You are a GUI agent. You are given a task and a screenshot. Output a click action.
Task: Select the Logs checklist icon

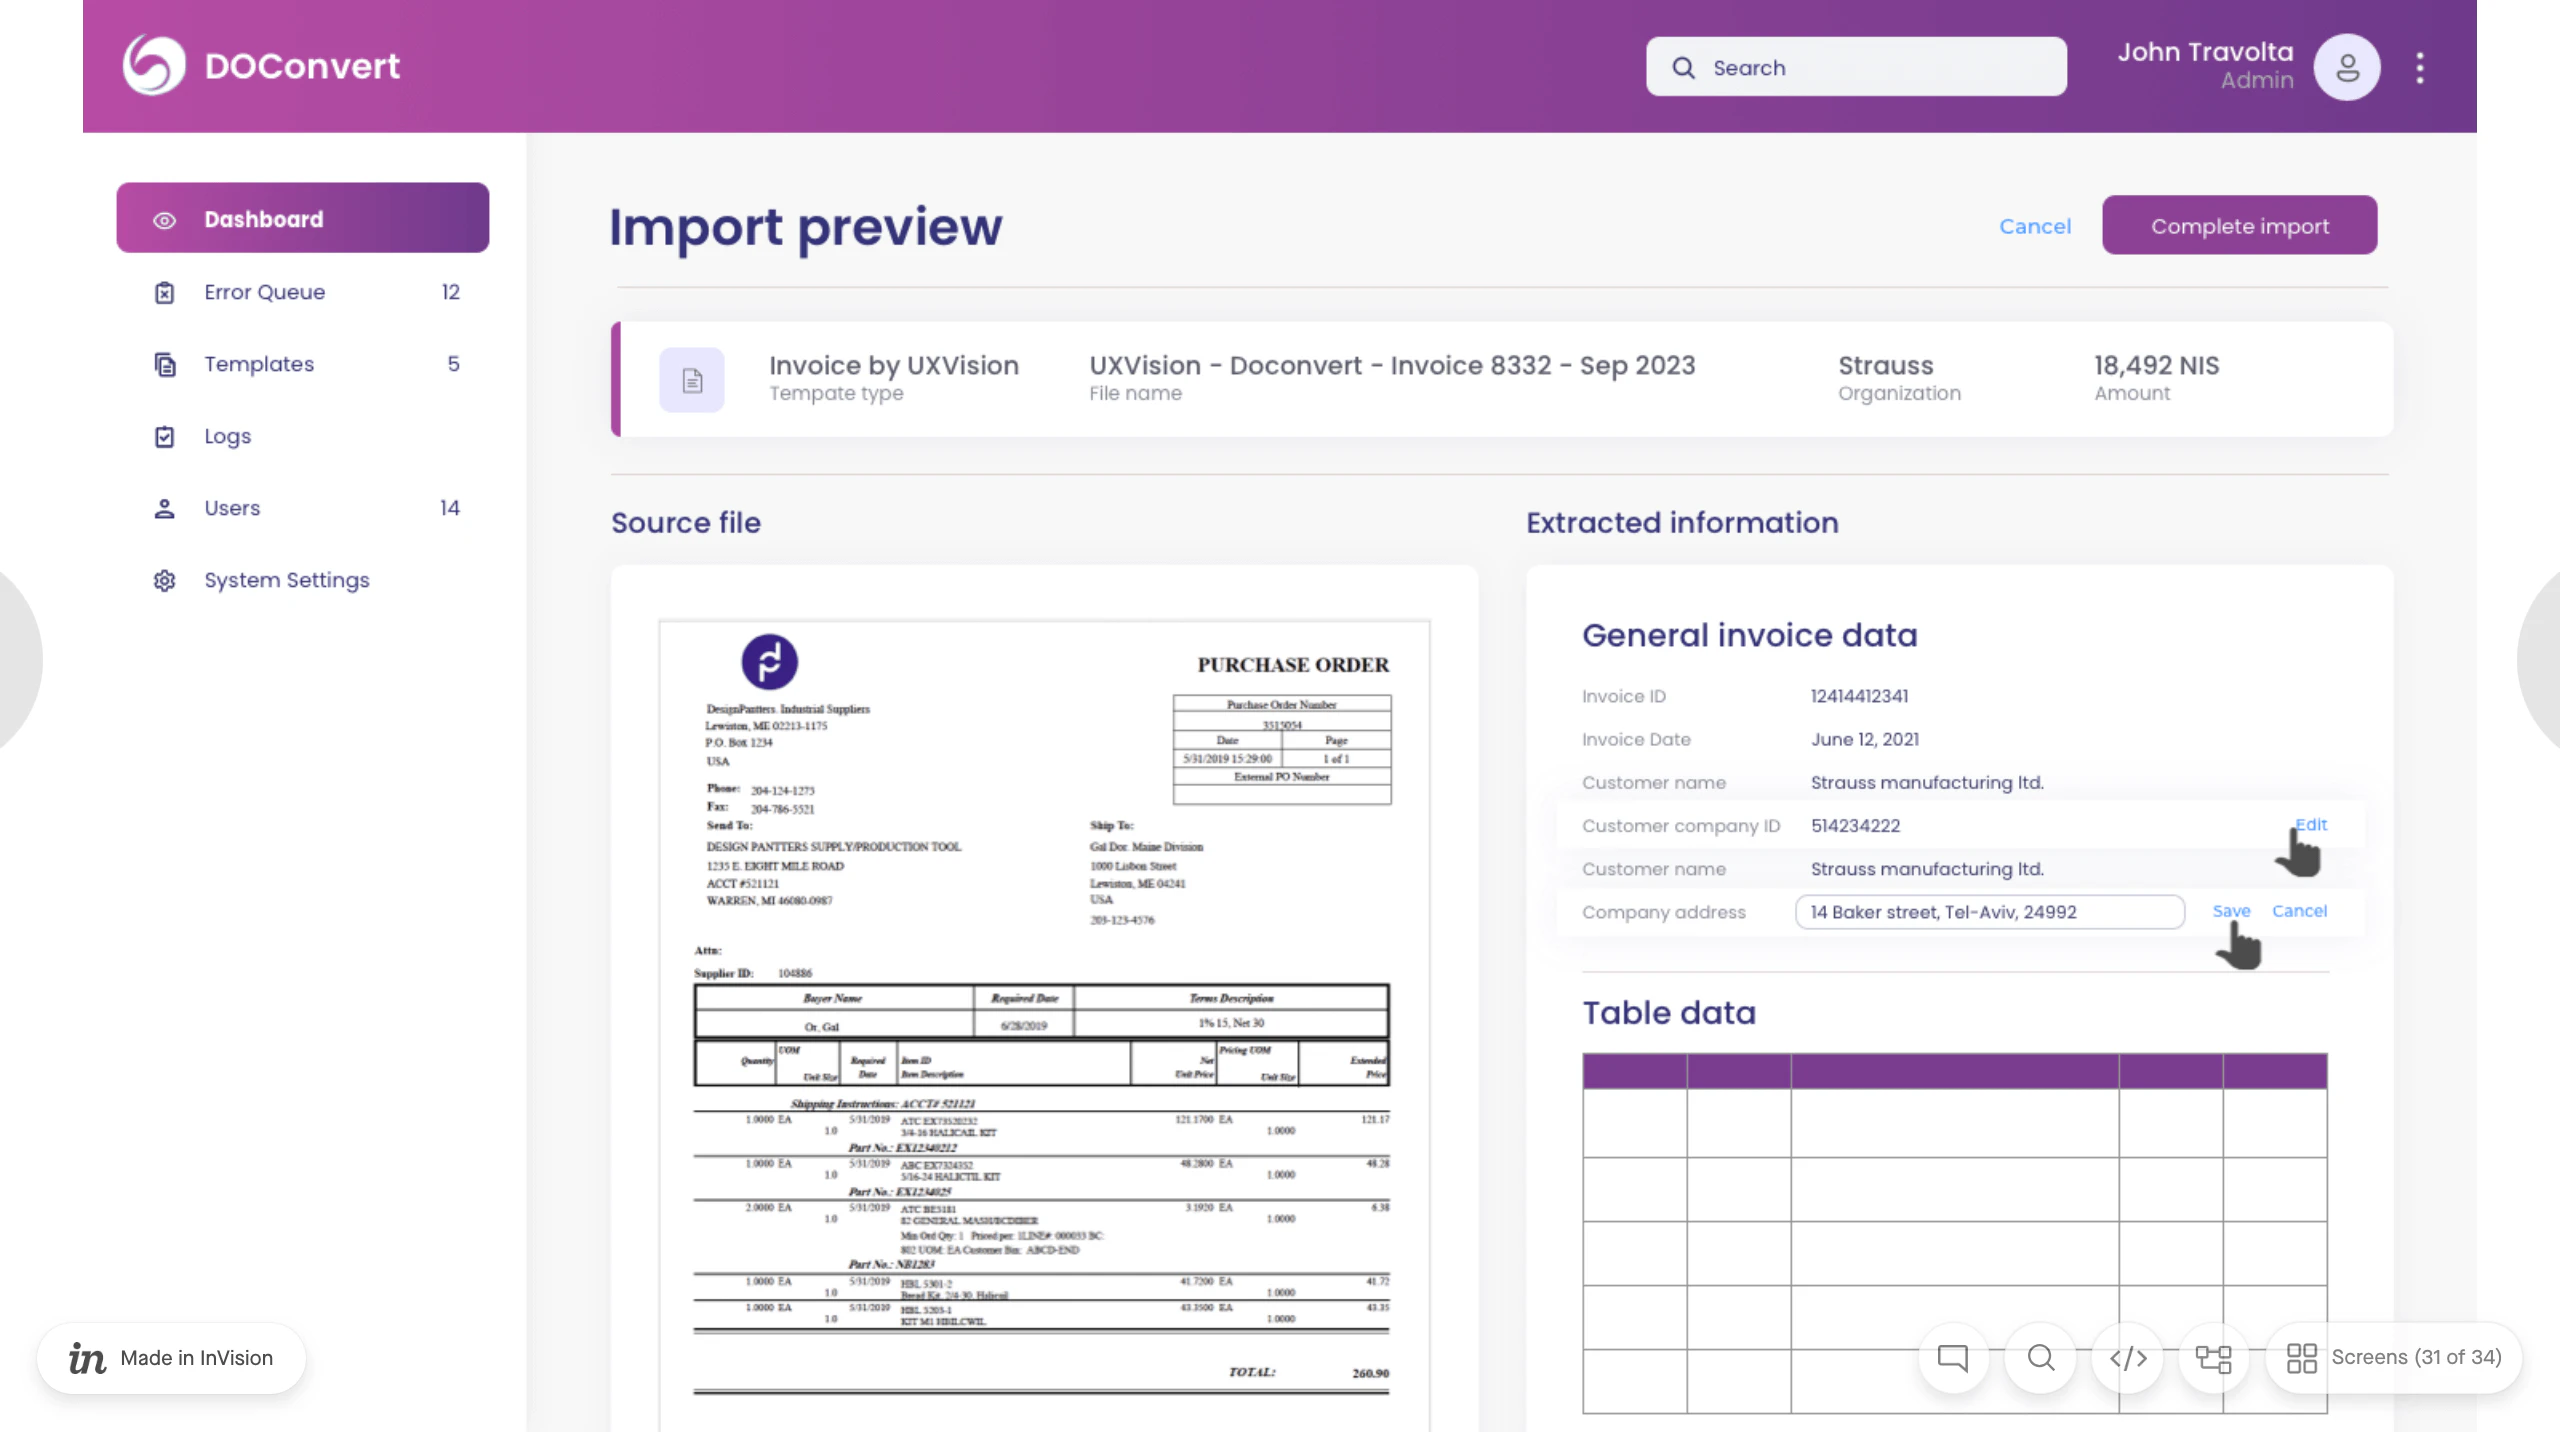click(x=163, y=436)
